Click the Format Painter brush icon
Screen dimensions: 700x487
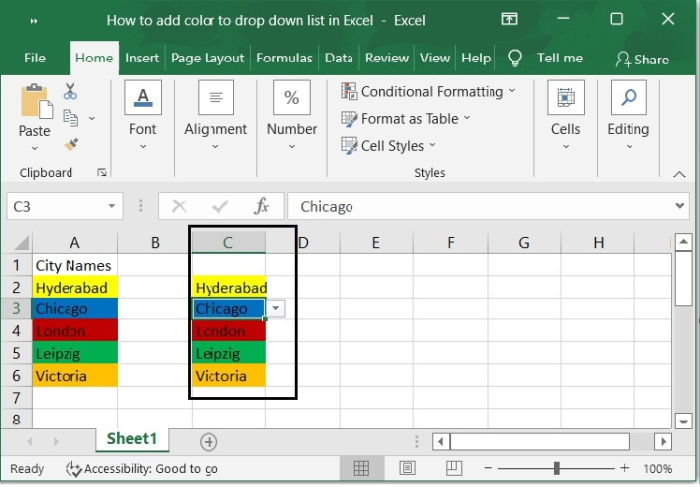click(x=70, y=144)
